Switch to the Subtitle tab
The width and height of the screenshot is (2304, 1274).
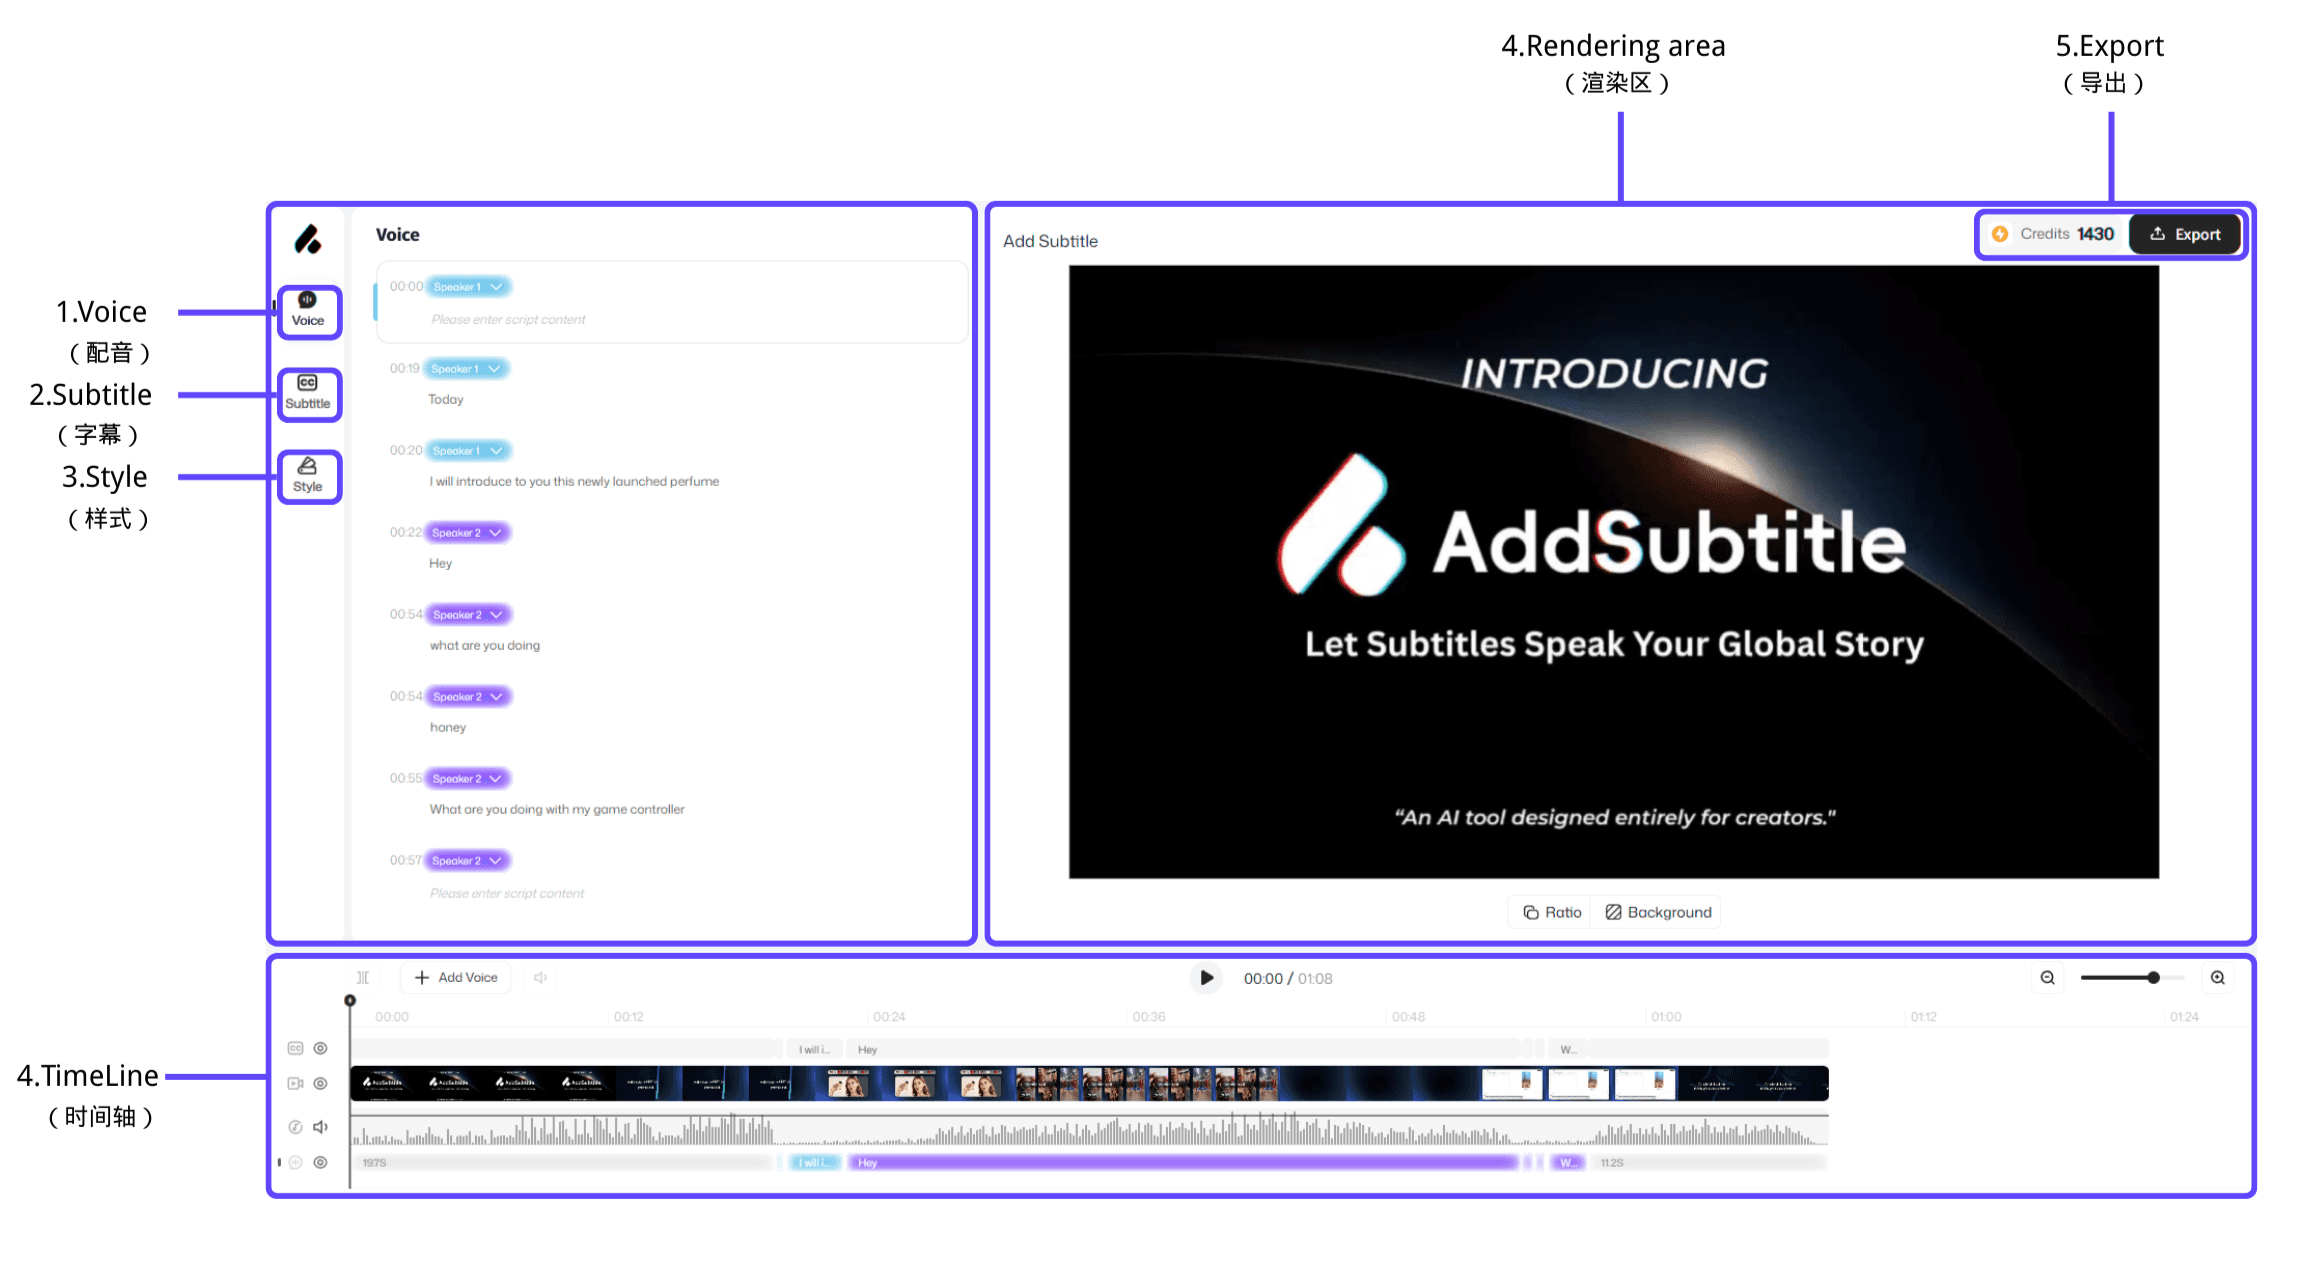(308, 393)
